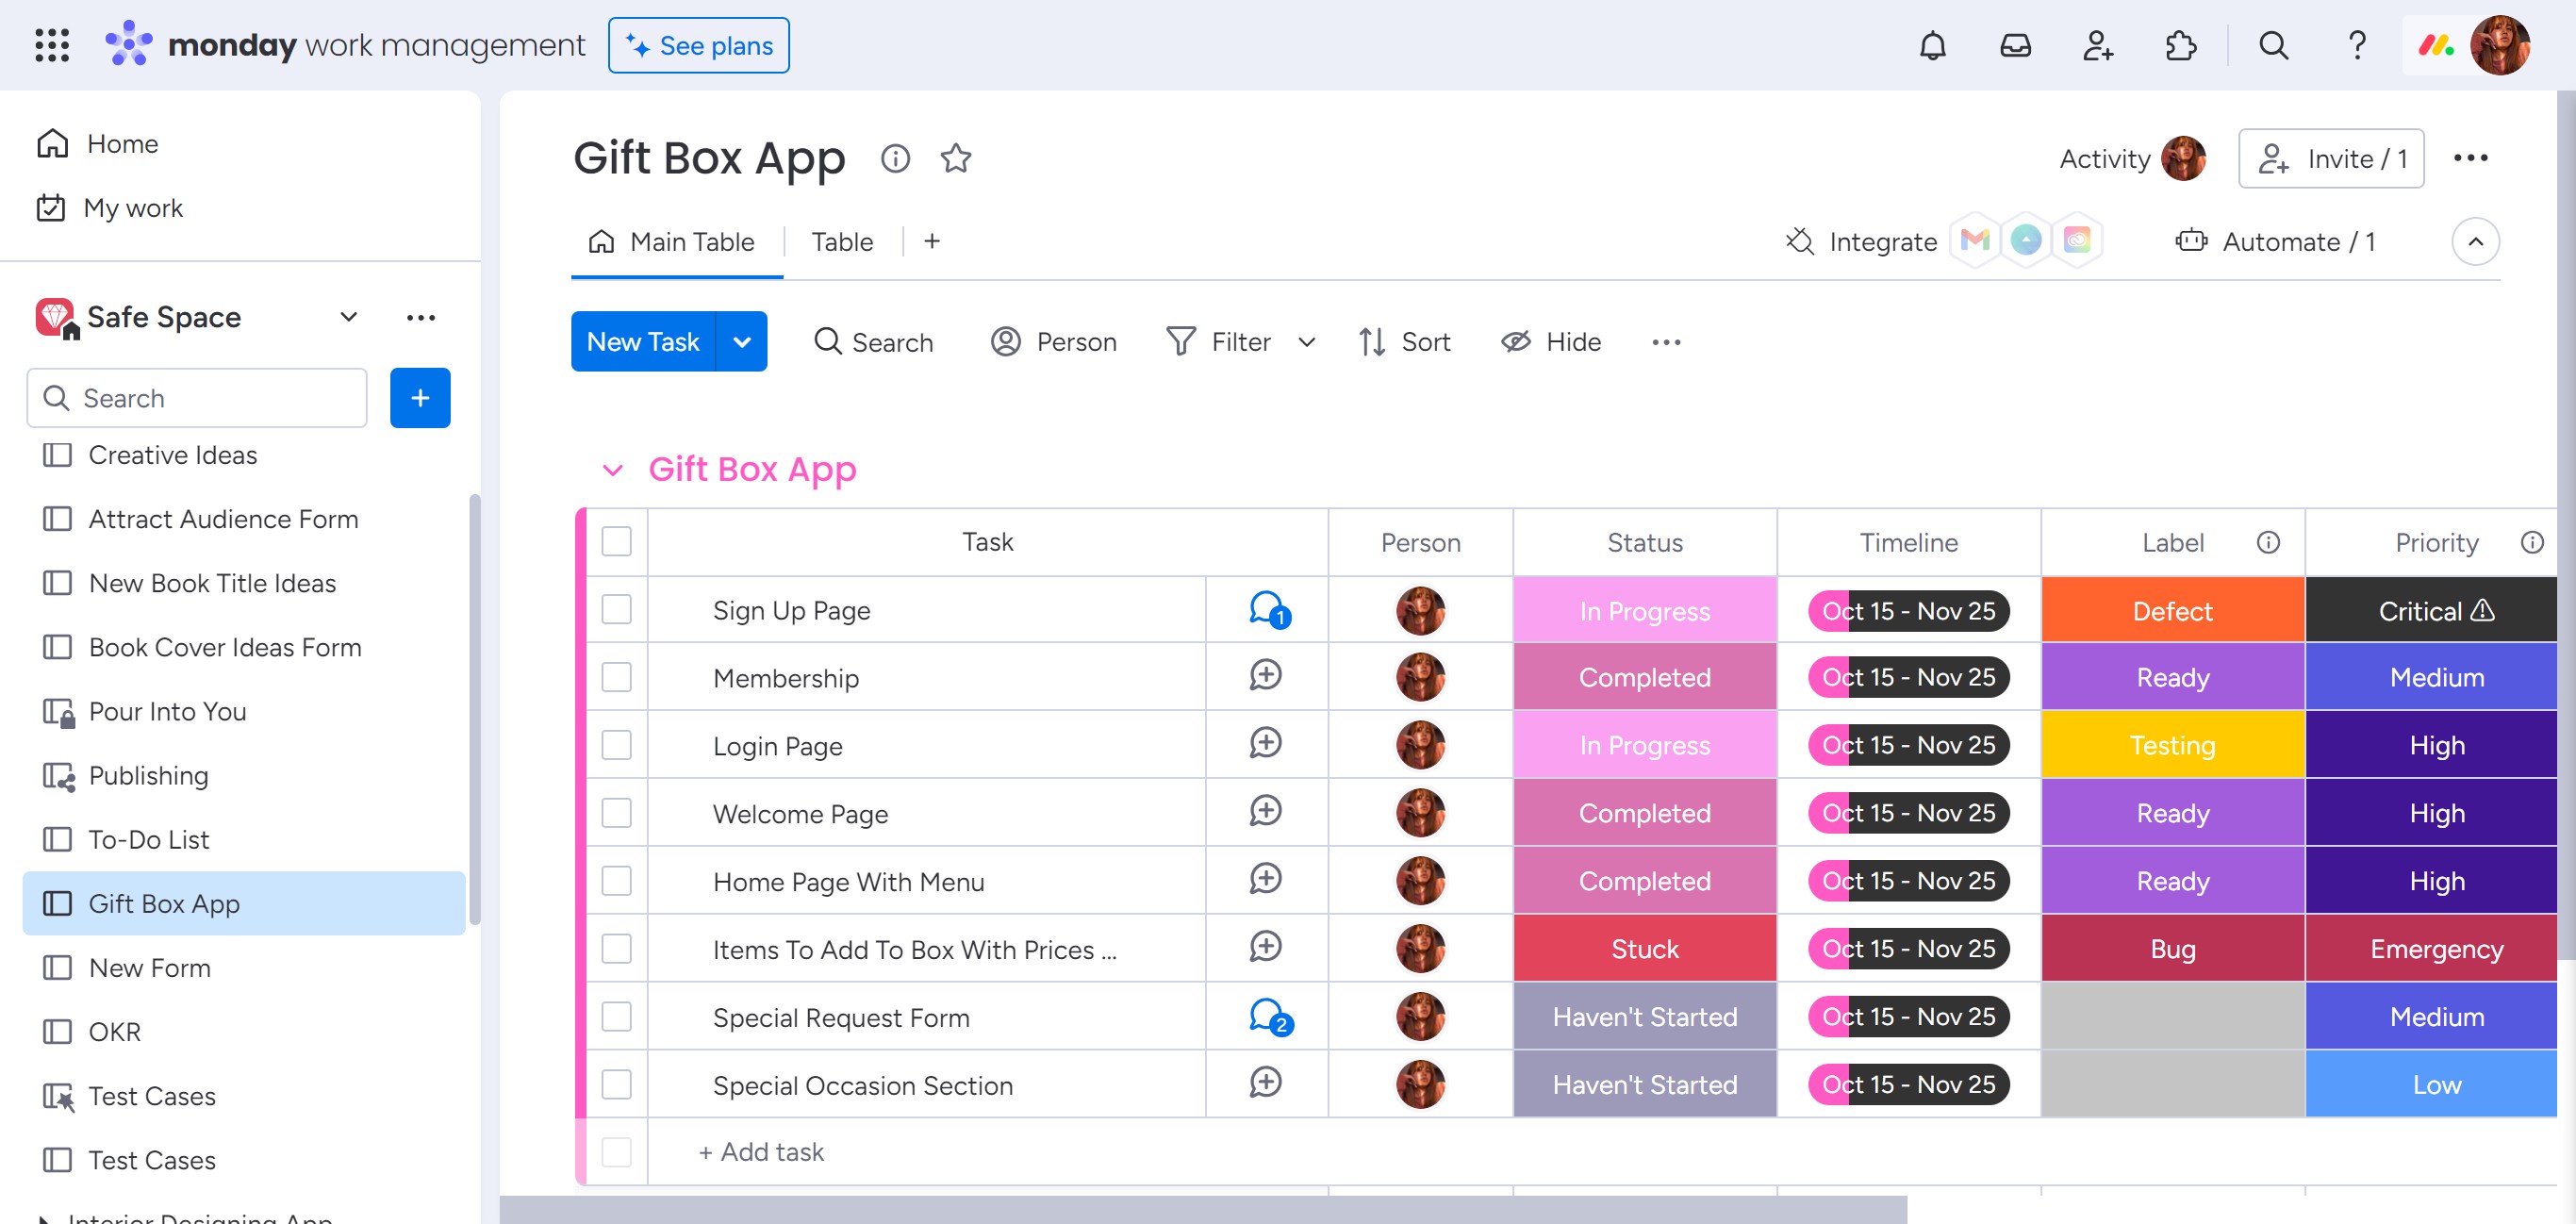Click the invite members icon in top bar

pos(2097,46)
